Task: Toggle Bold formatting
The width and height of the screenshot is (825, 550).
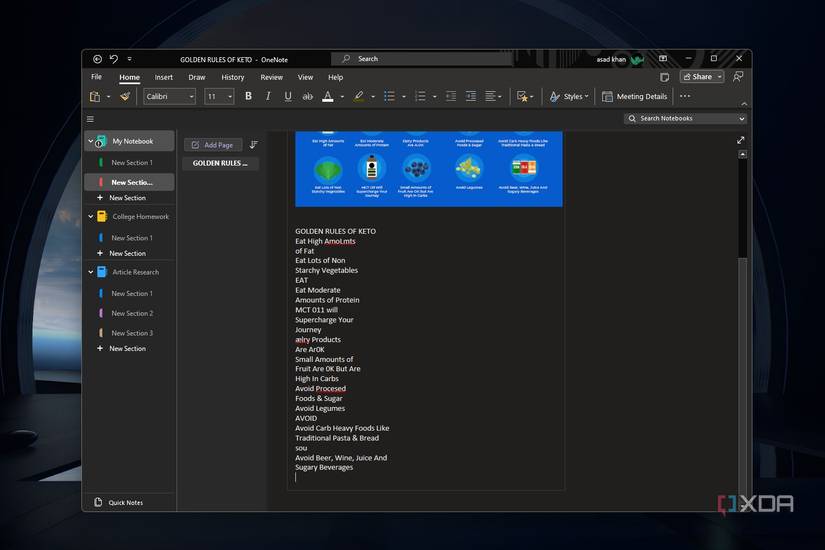Action: tap(248, 96)
